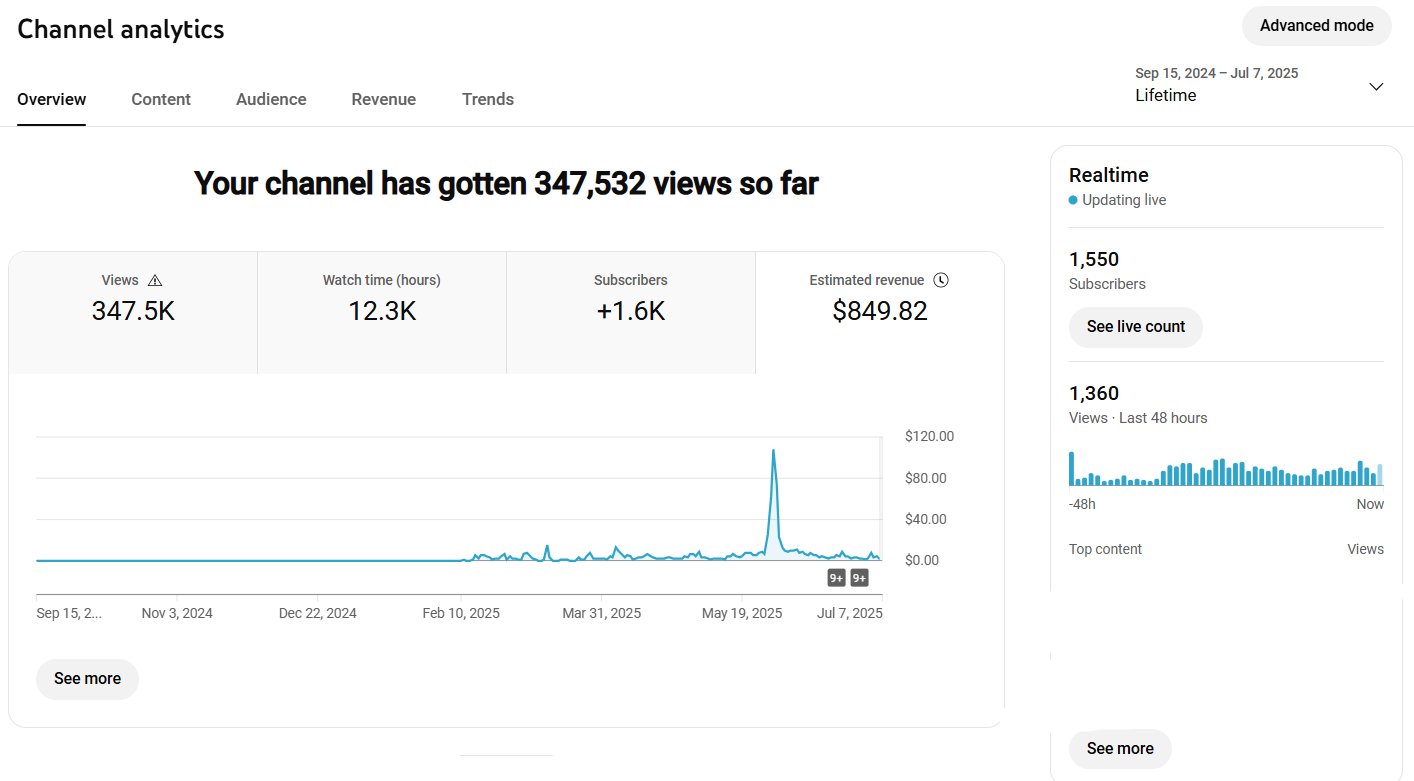The height and width of the screenshot is (781, 1414).
Task: Open Advanced mode
Action: coord(1316,26)
